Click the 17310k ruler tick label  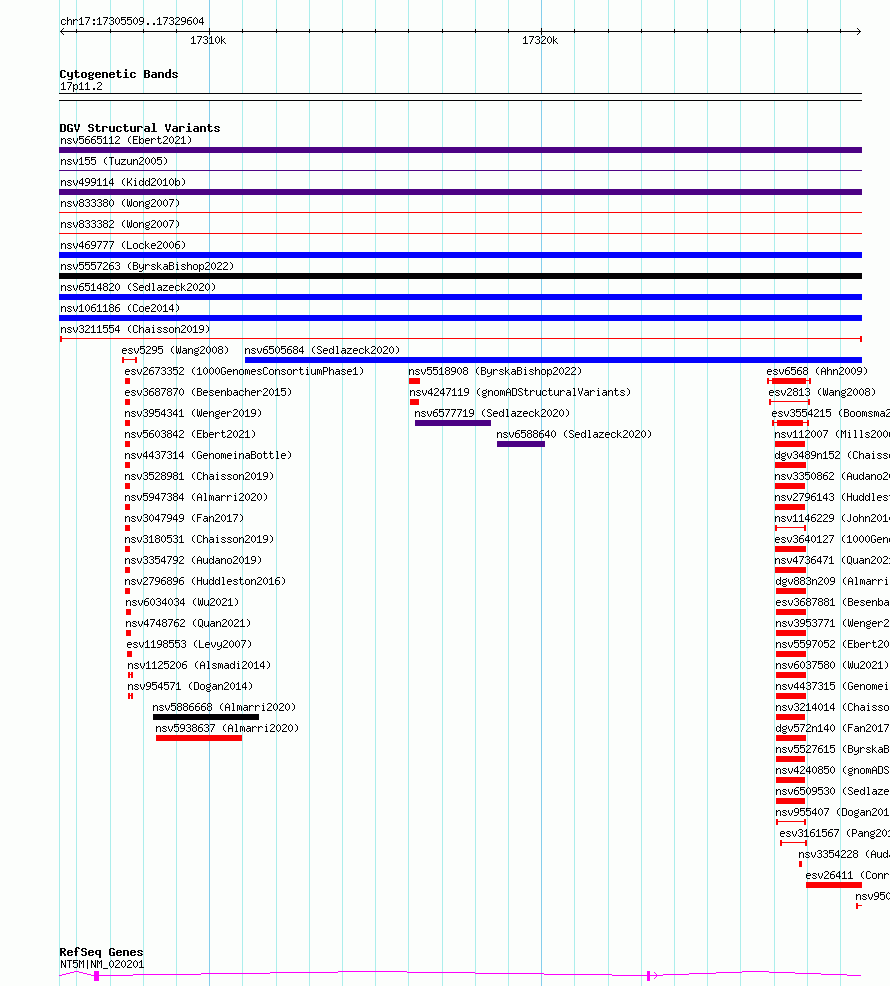tap(208, 40)
